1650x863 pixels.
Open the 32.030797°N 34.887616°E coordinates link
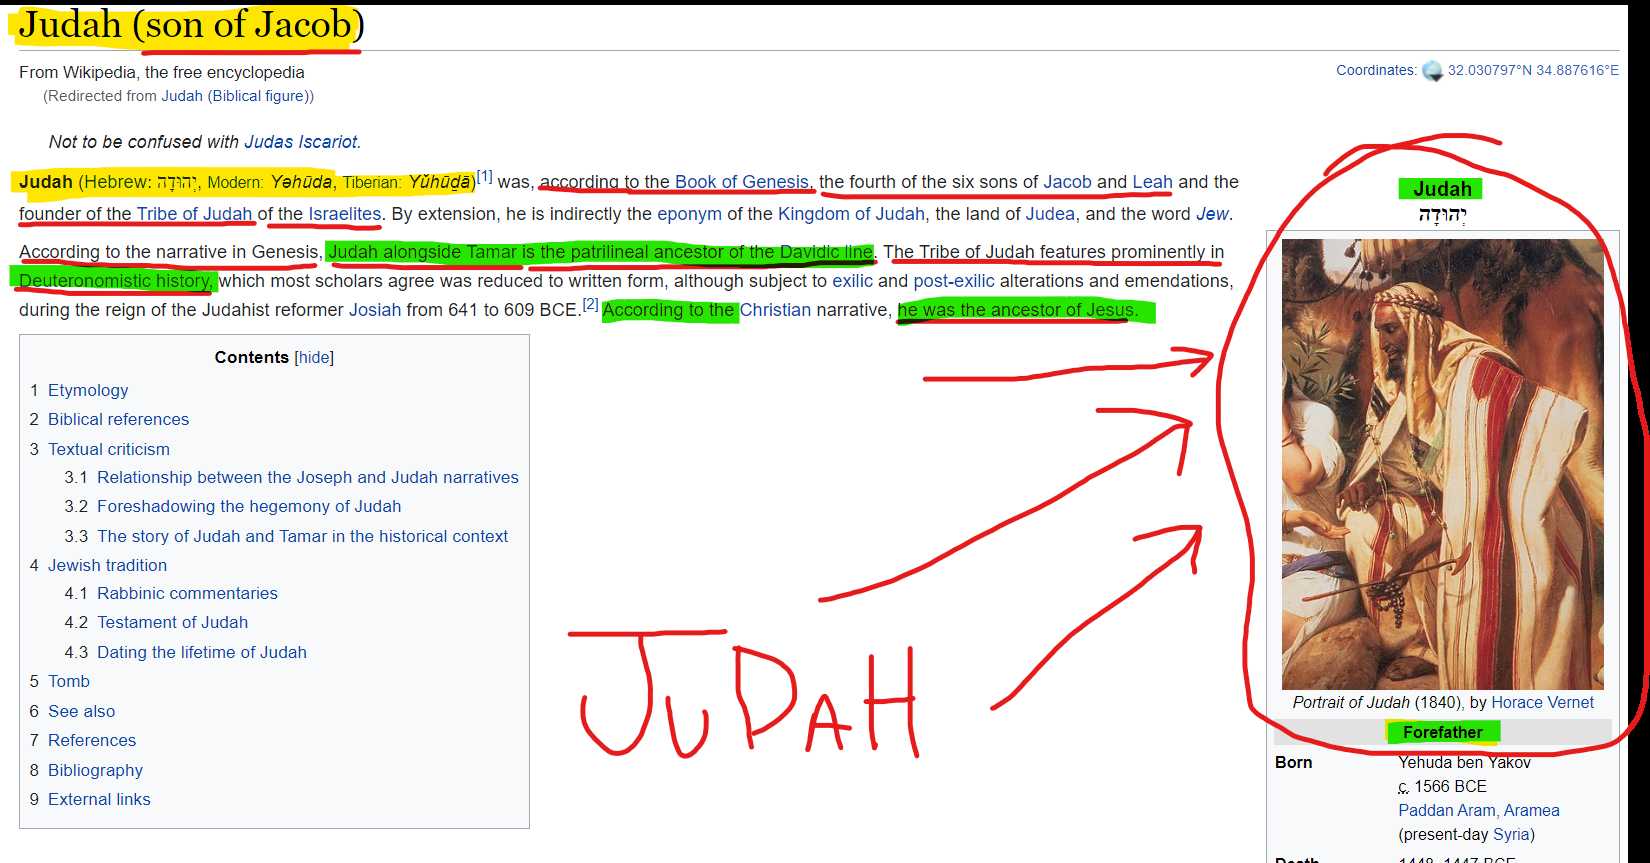[x=1533, y=70]
